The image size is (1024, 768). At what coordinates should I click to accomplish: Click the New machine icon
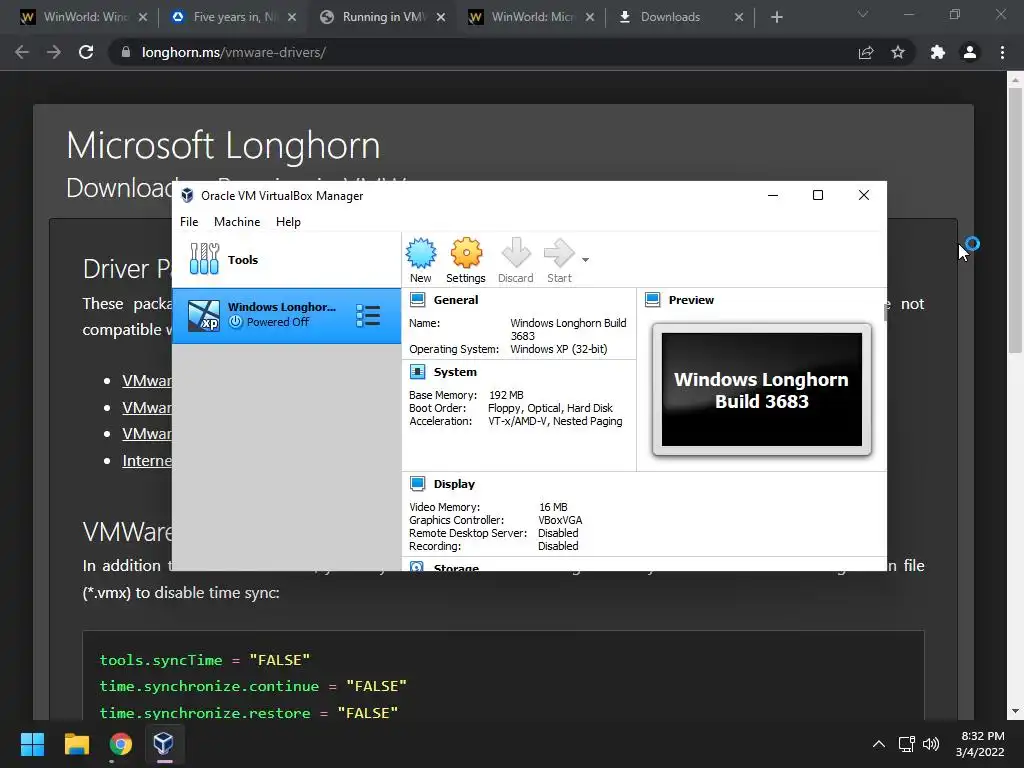tap(421, 253)
